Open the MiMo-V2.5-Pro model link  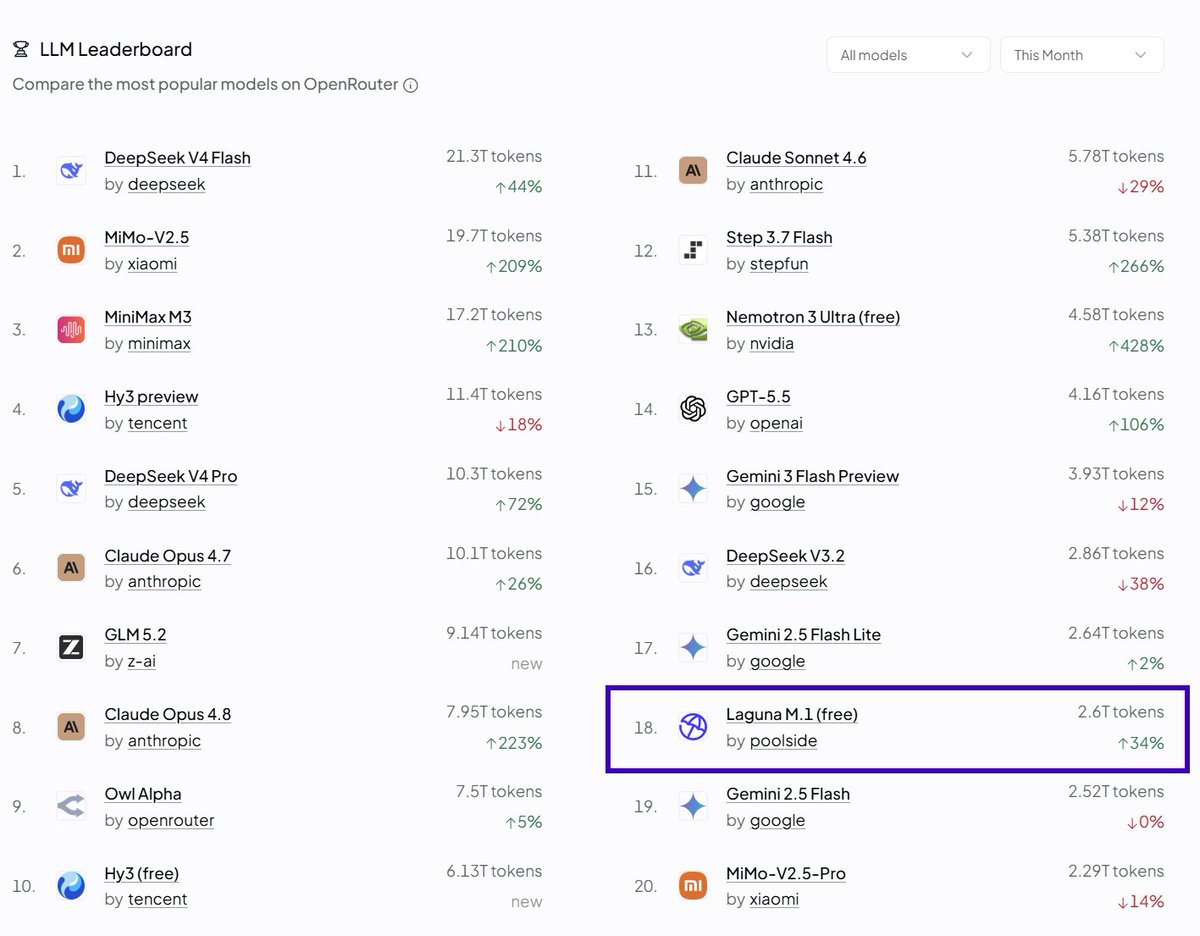[786, 873]
